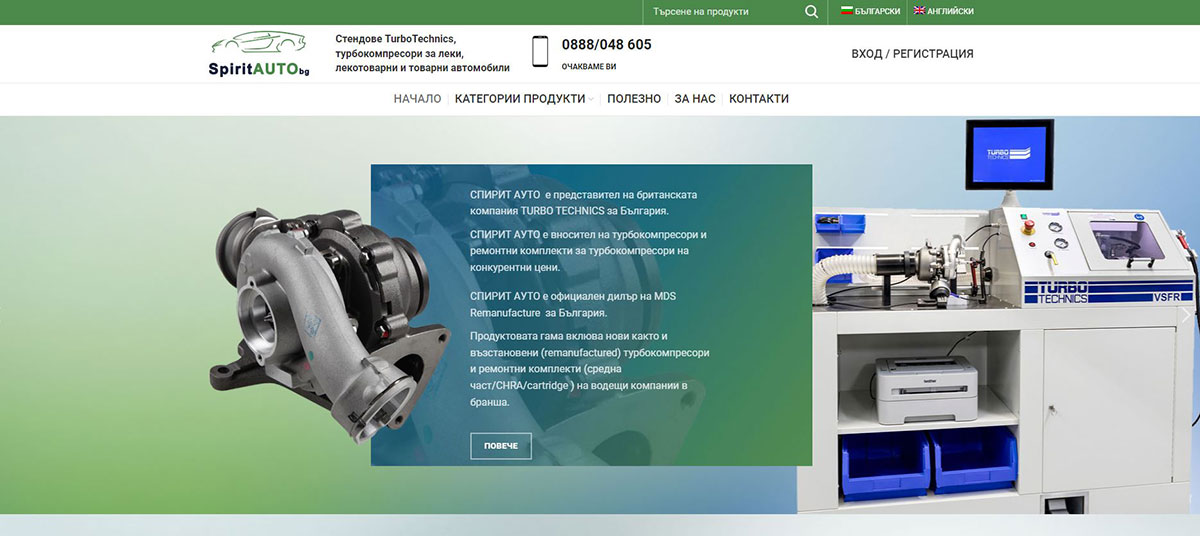Open the ПОЛЕЗНО menu item
The image size is (1200, 560).
pyautogui.click(x=634, y=99)
